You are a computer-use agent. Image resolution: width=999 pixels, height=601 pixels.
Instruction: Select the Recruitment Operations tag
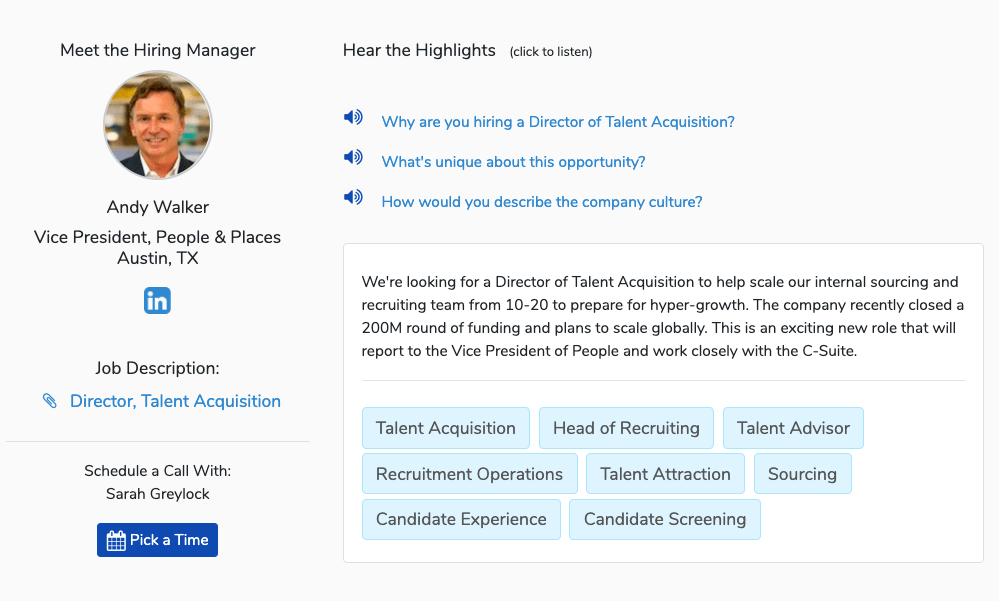pos(470,474)
